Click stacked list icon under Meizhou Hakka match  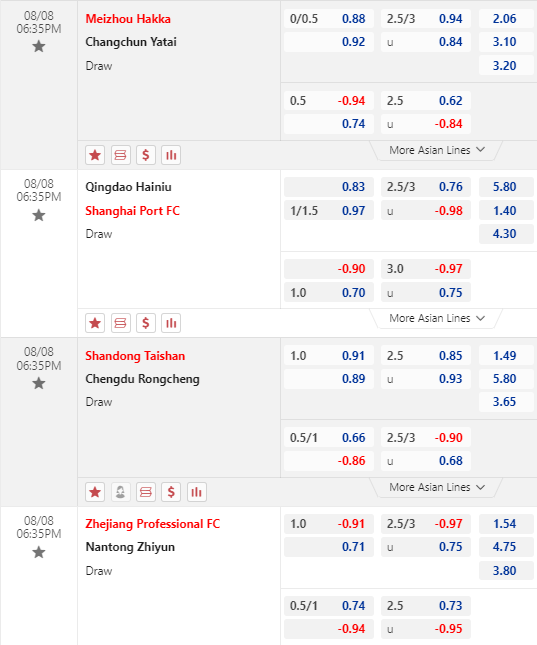click(120, 155)
